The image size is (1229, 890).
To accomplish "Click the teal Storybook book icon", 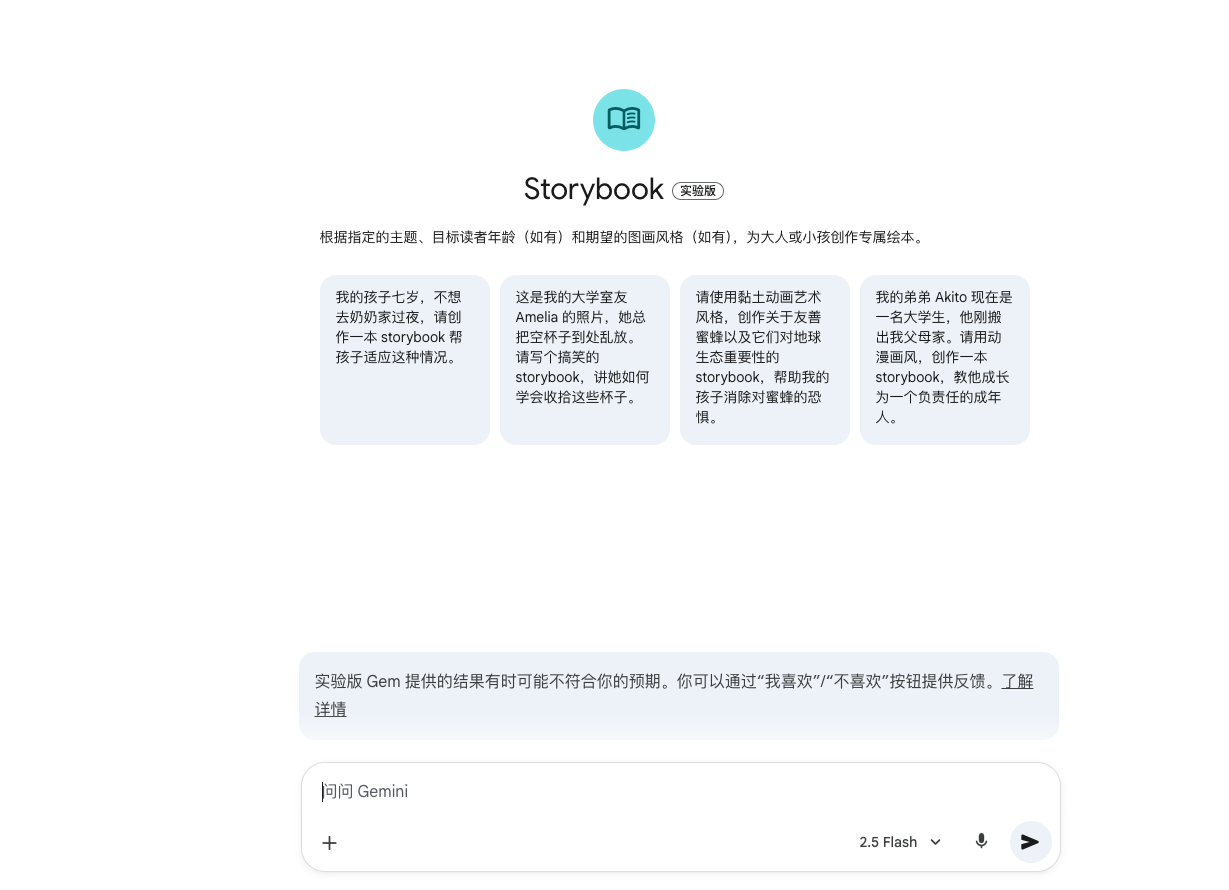I will tap(623, 120).
